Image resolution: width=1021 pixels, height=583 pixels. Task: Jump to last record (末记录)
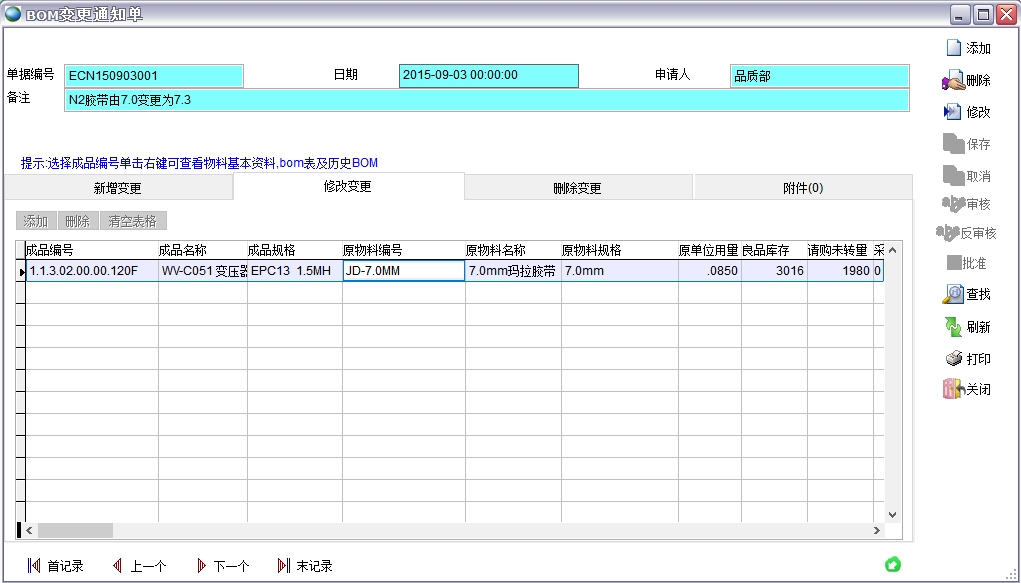[283, 566]
